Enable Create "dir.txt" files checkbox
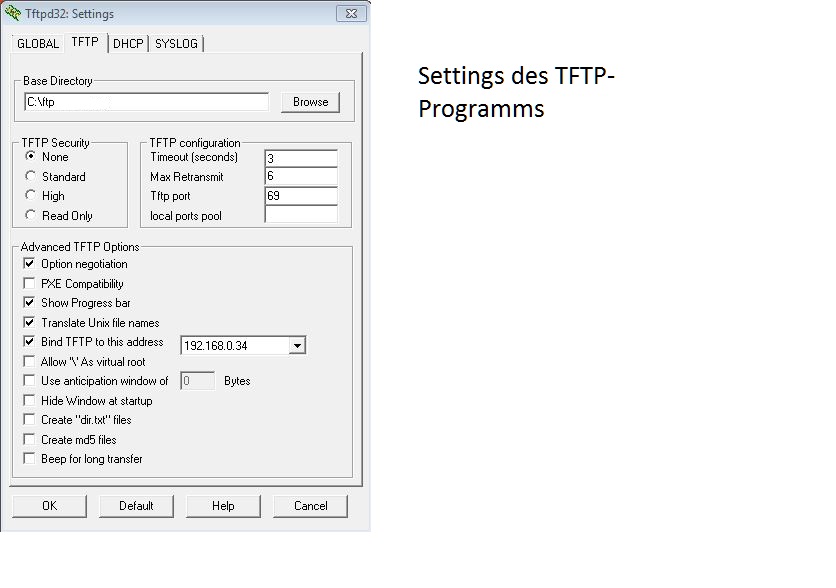The height and width of the screenshot is (588, 836). tap(29, 420)
